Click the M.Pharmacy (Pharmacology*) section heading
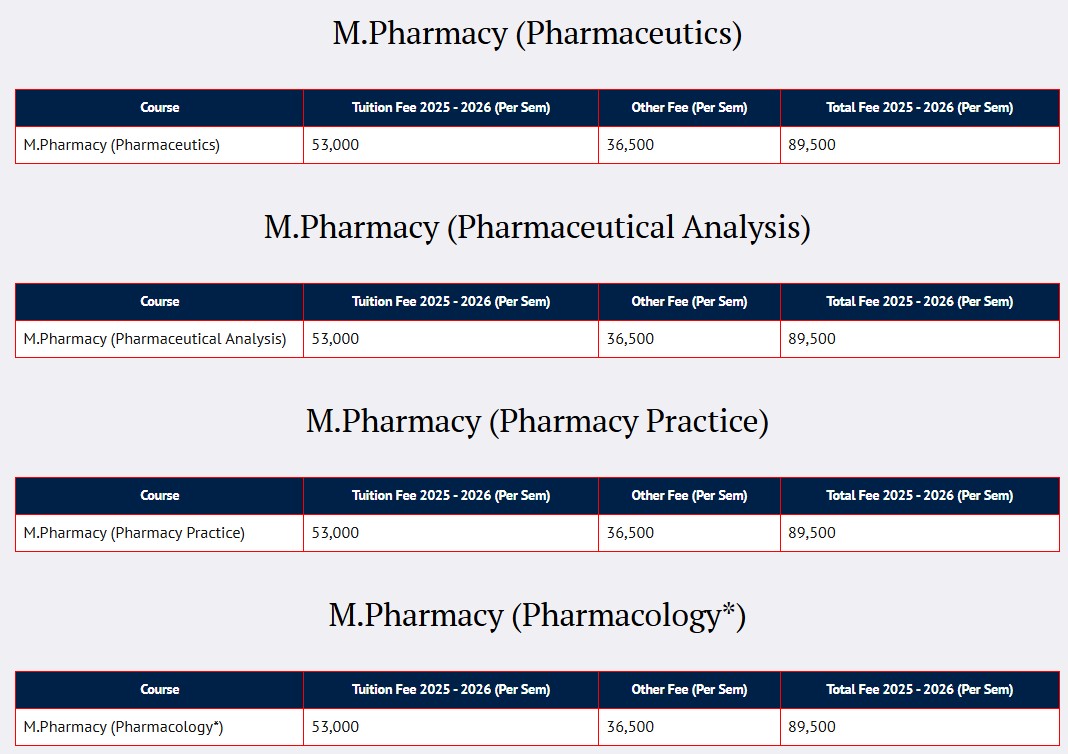 point(537,616)
